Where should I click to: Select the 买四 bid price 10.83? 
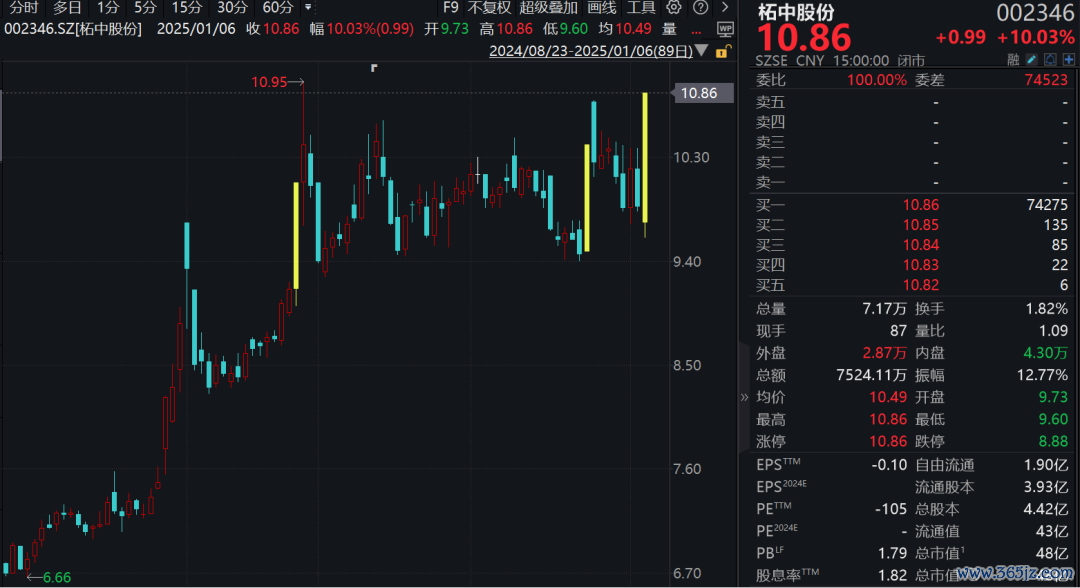pyautogui.click(x=921, y=265)
